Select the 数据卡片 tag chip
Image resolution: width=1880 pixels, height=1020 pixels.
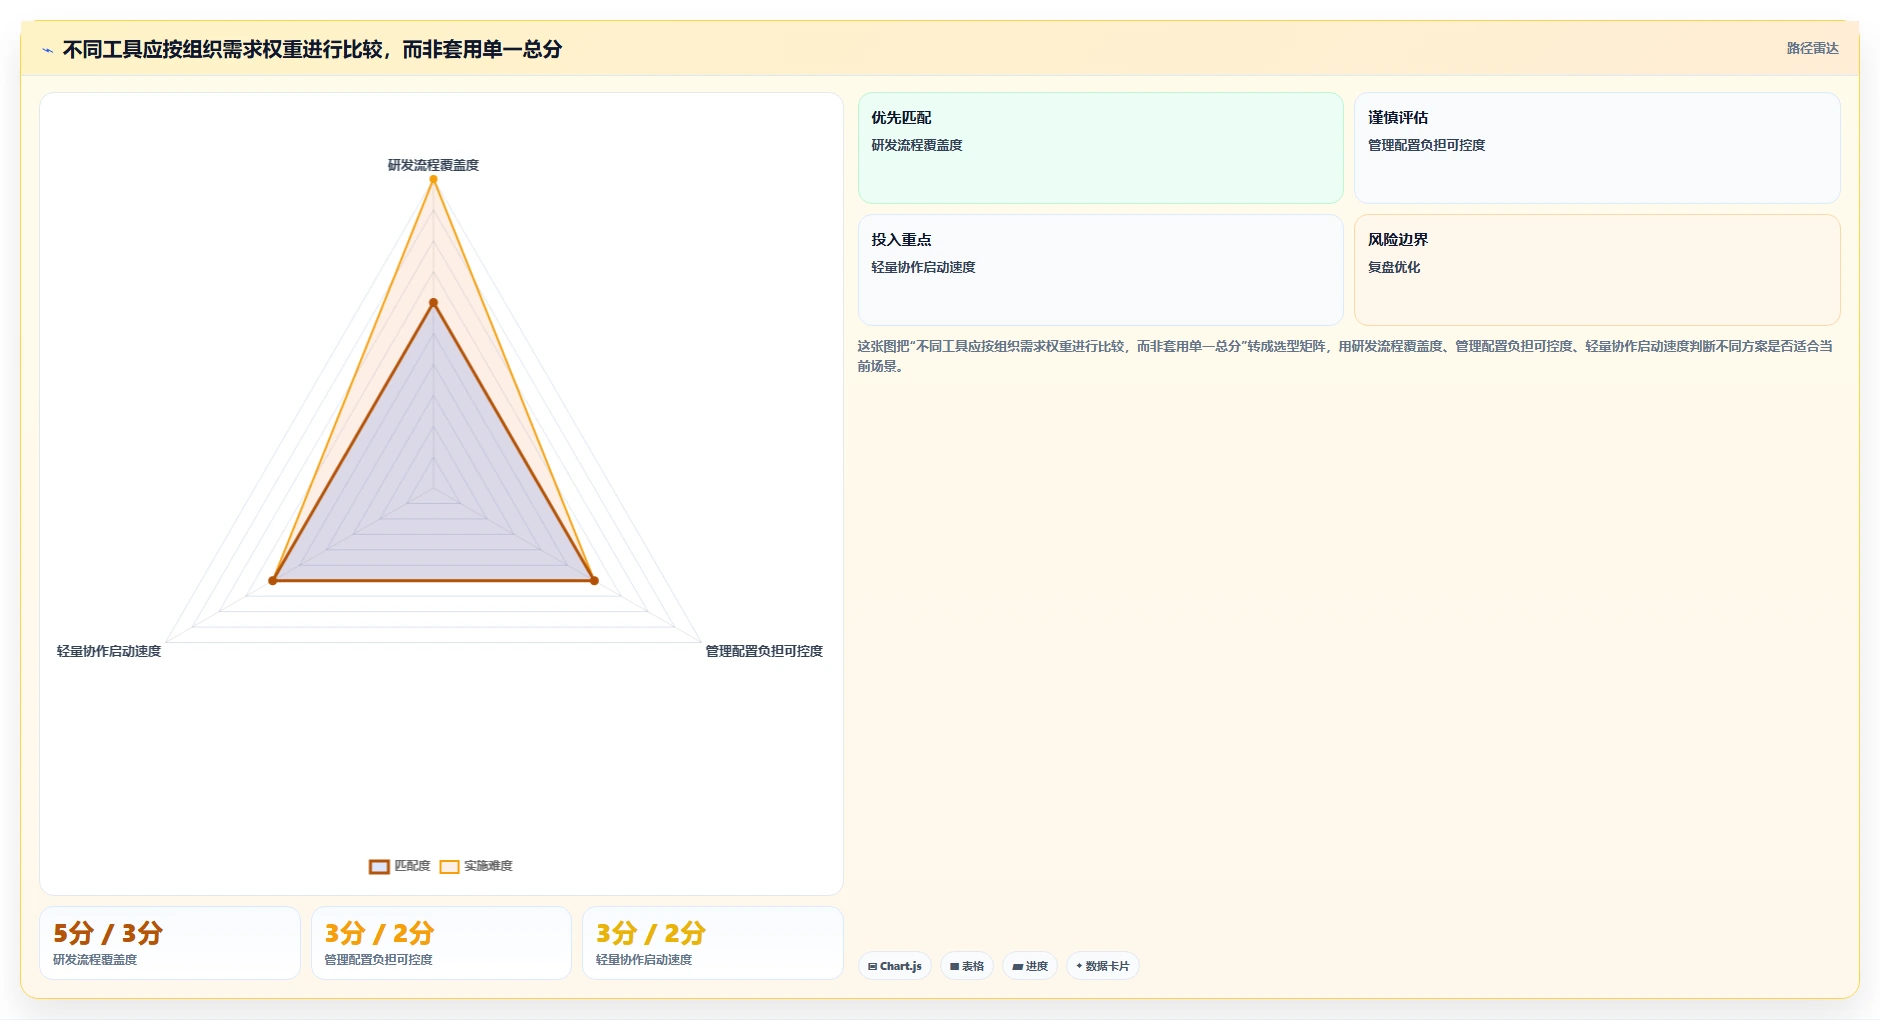[x=1103, y=966]
